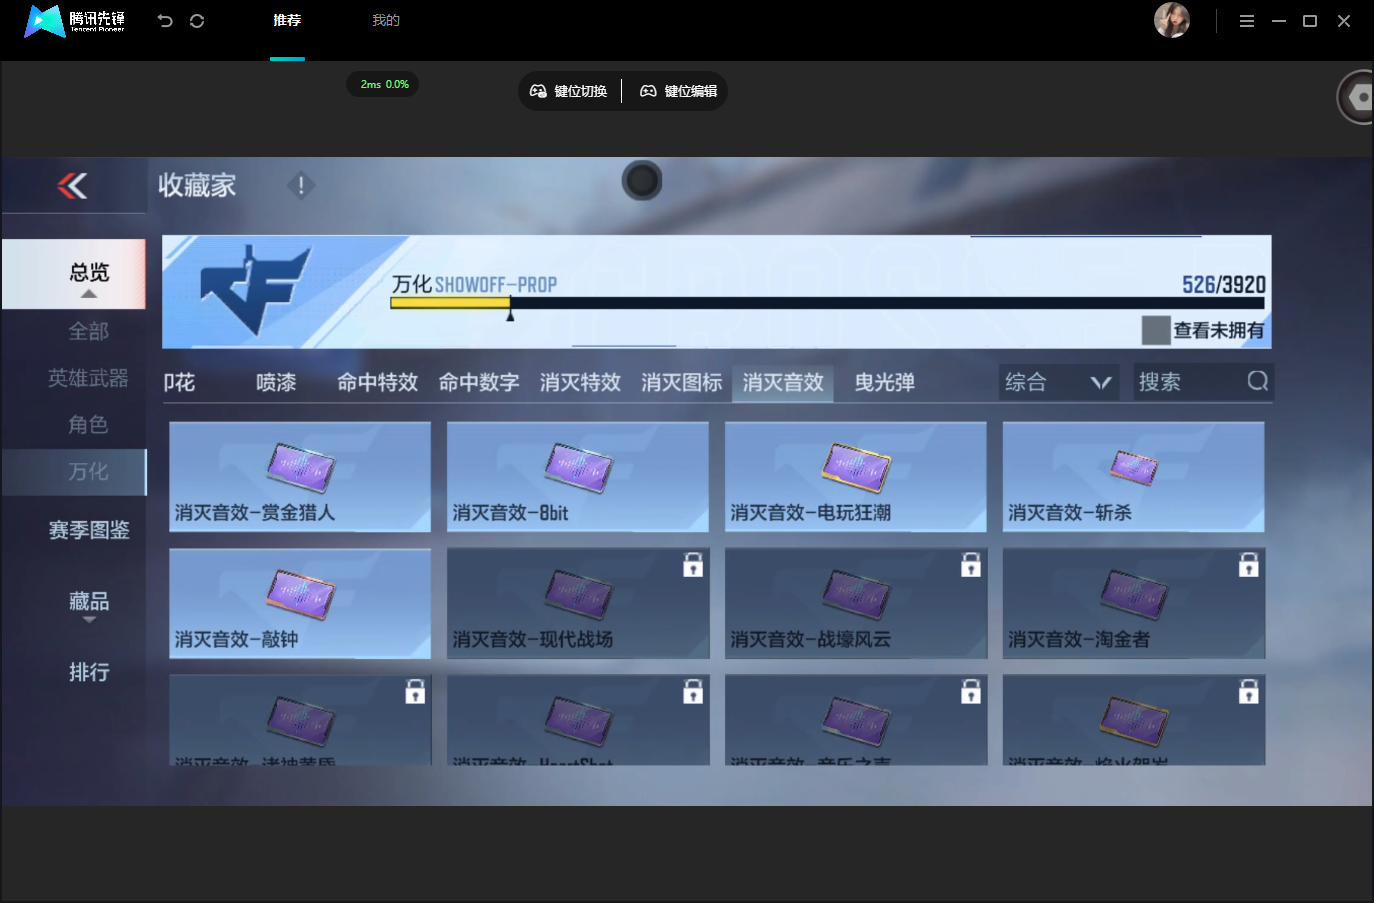
Task: Switch to the 我的 tab
Action: [386, 20]
